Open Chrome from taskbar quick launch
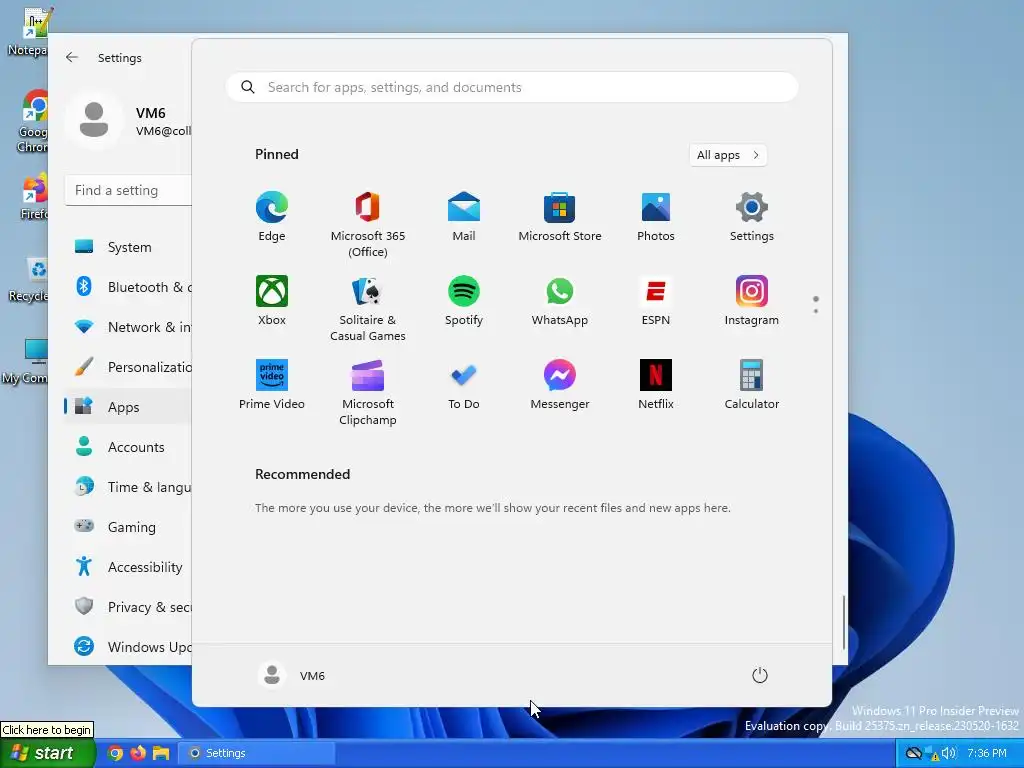The width and height of the screenshot is (1024, 768). click(x=115, y=753)
